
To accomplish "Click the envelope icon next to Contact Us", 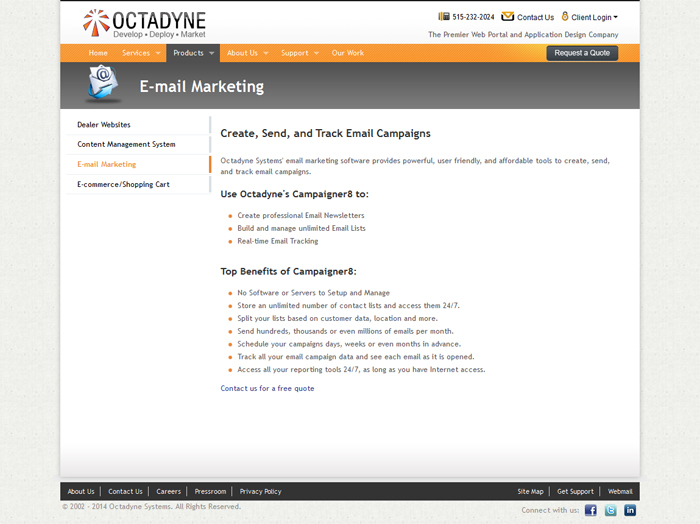I will click(x=508, y=17).
